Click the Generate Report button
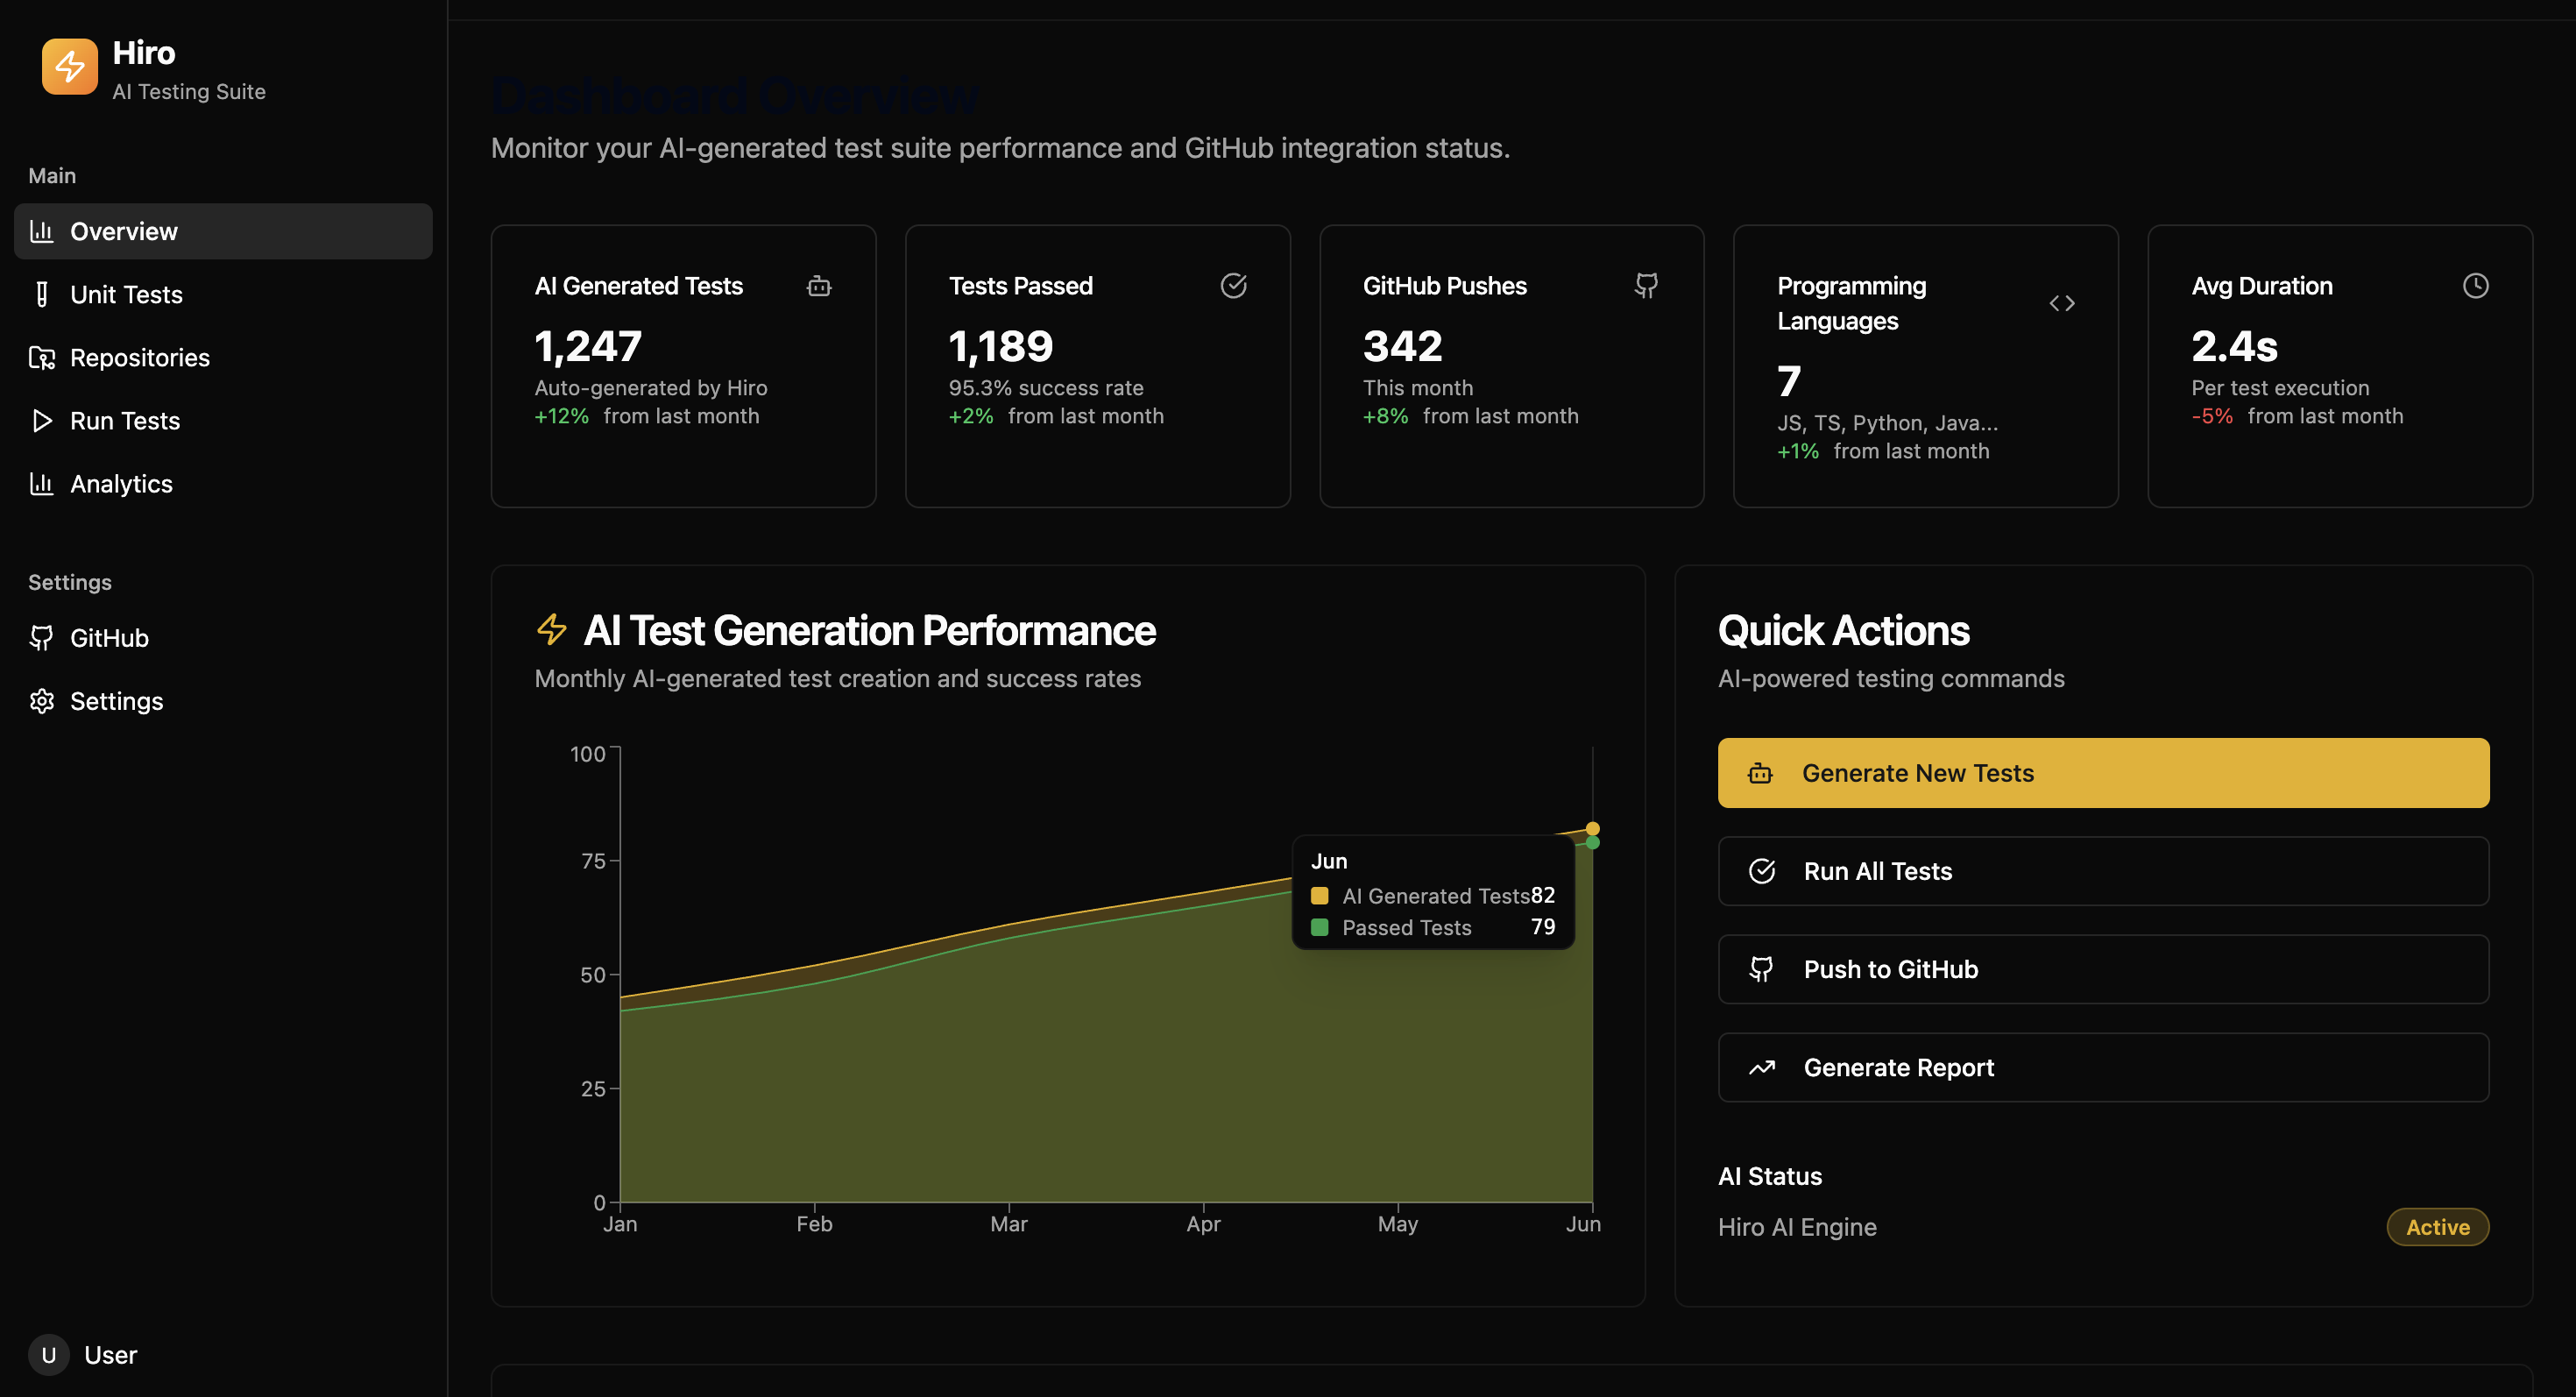2576x1397 pixels. pyautogui.click(x=2103, y=1067)
